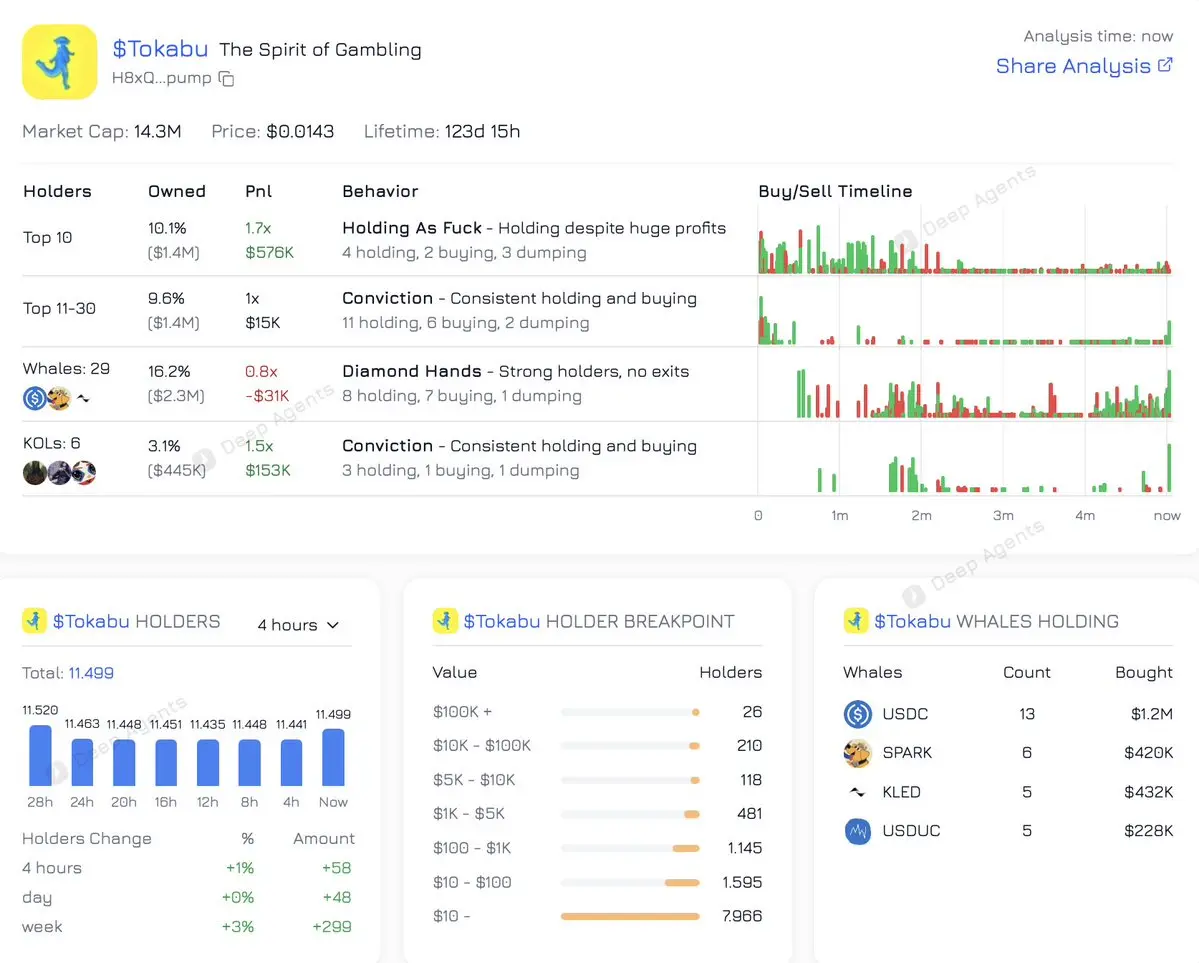The image size is (1199, 963).
Task: Click the Holding As Fuck behavior text
Action: (x=412, y=228)
